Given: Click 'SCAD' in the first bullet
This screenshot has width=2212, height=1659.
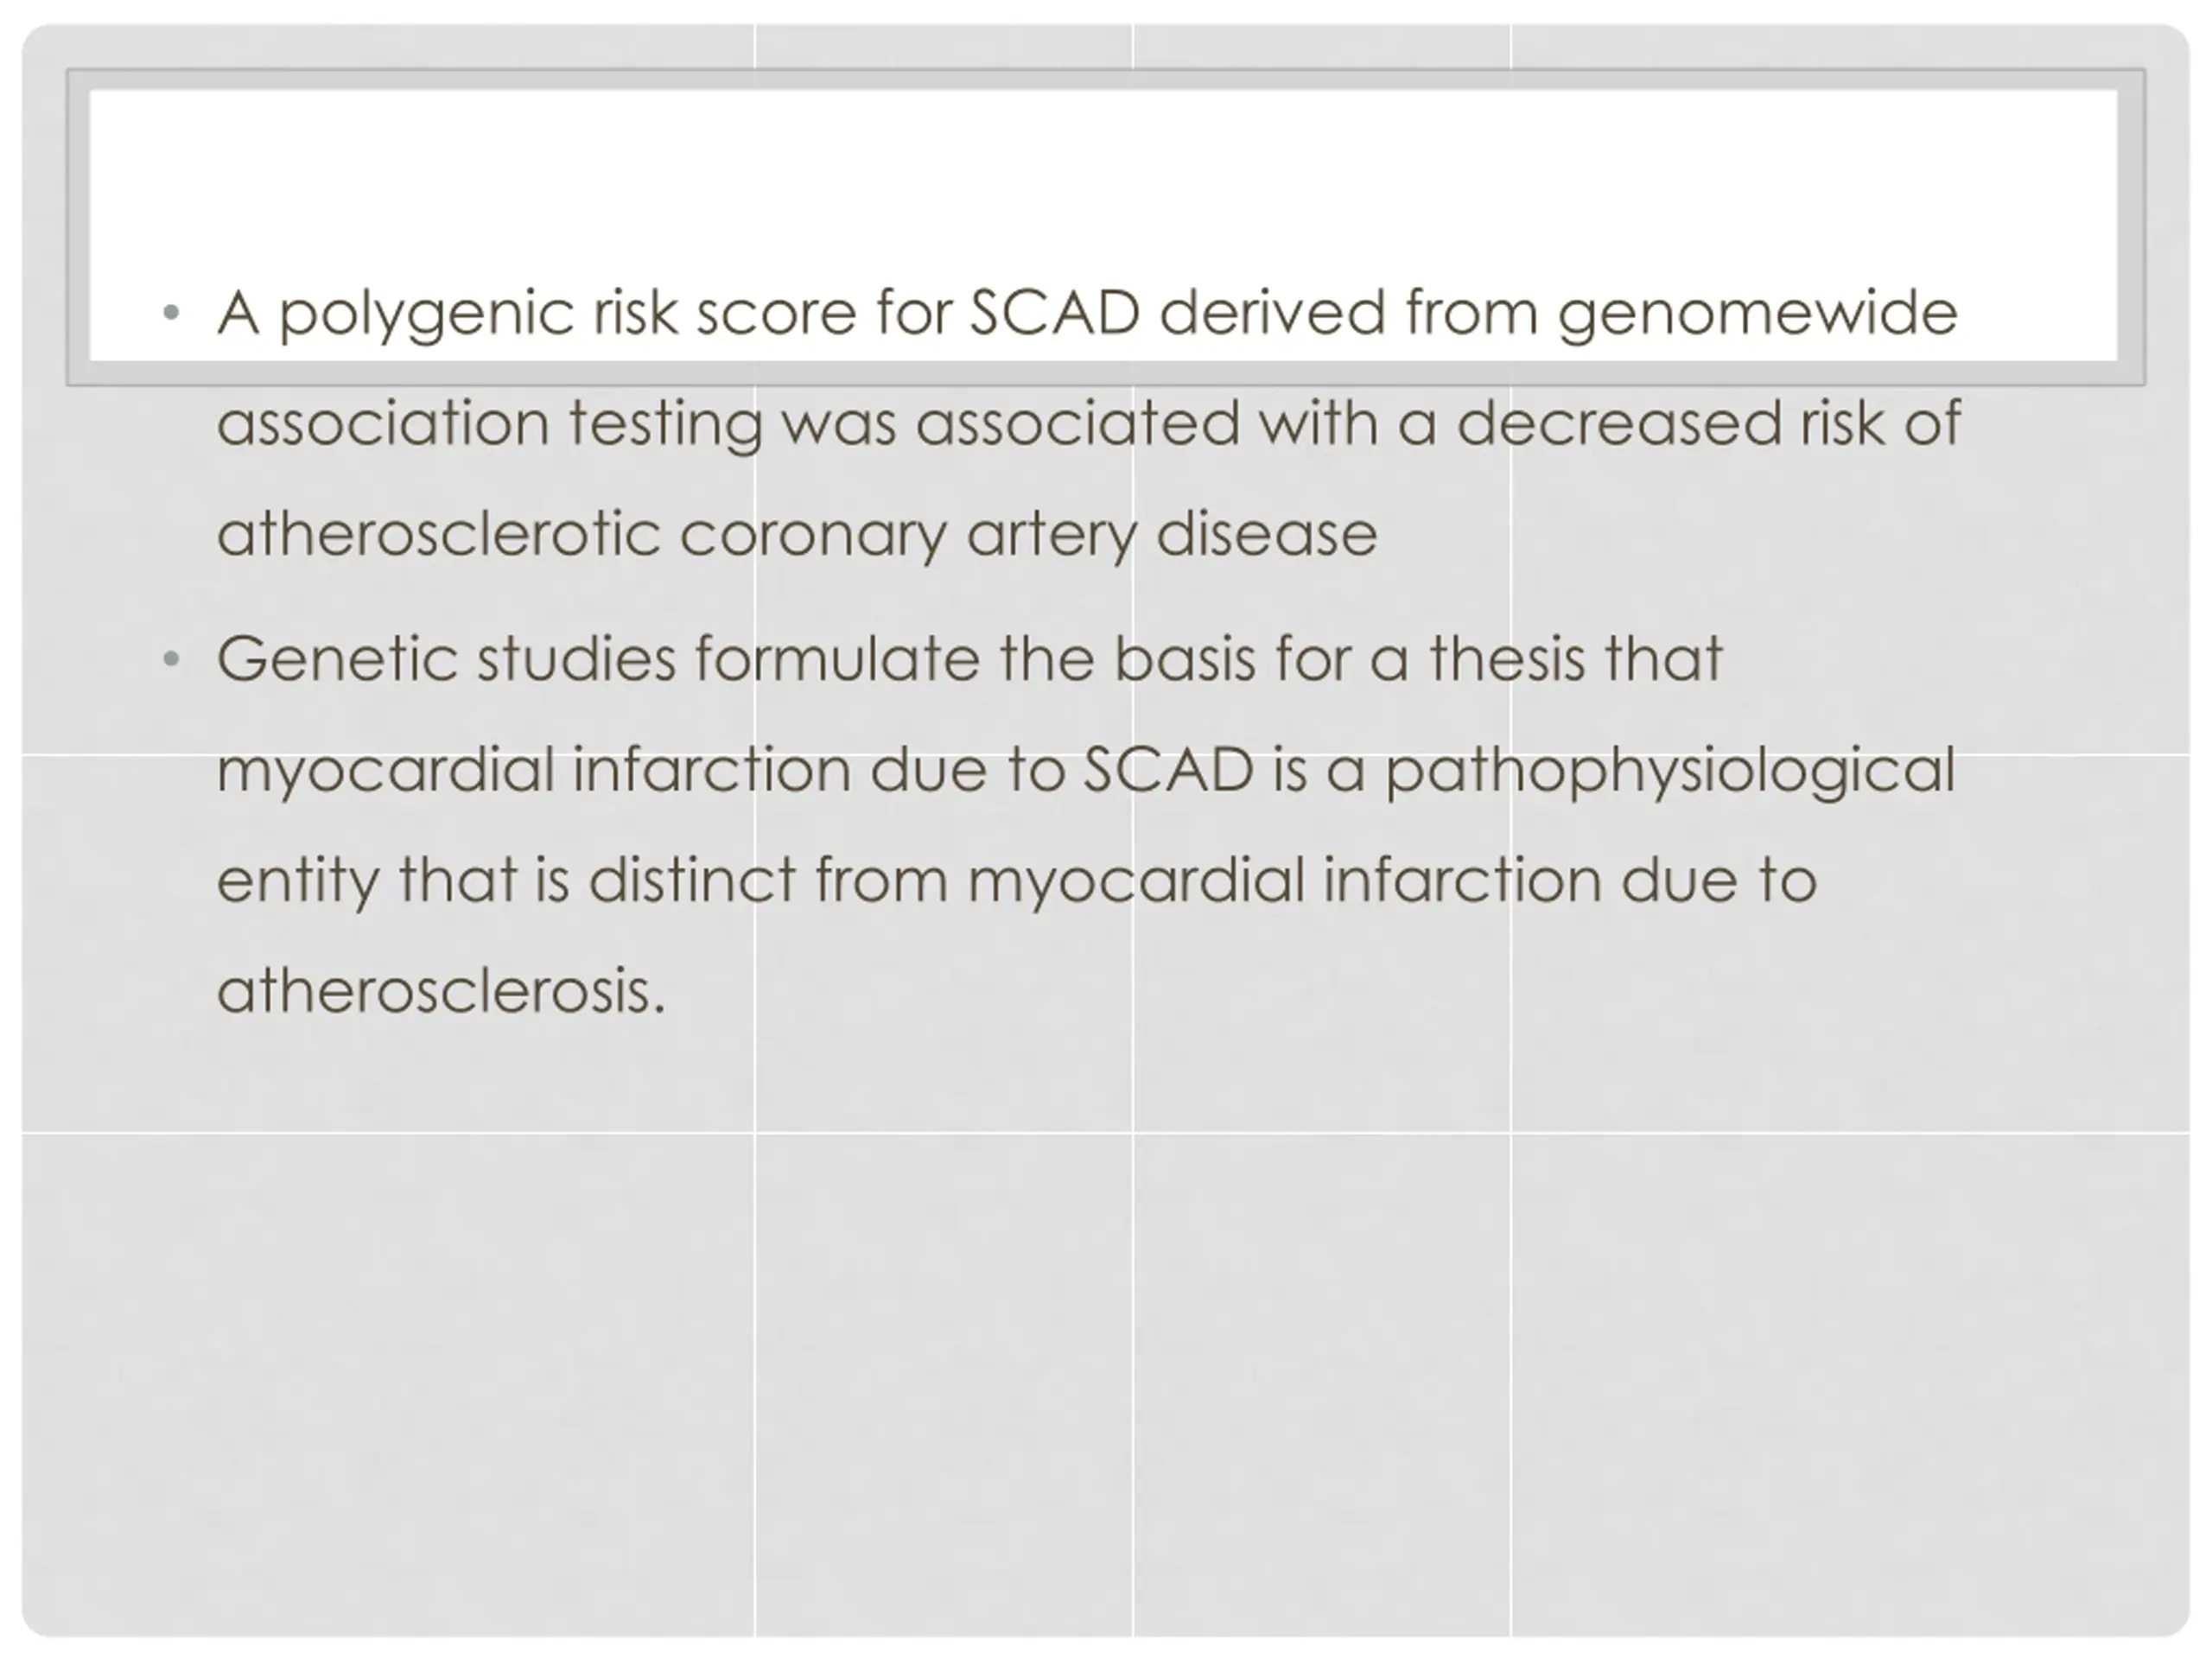Looking at the screenshot, I should click(1055, 313).
